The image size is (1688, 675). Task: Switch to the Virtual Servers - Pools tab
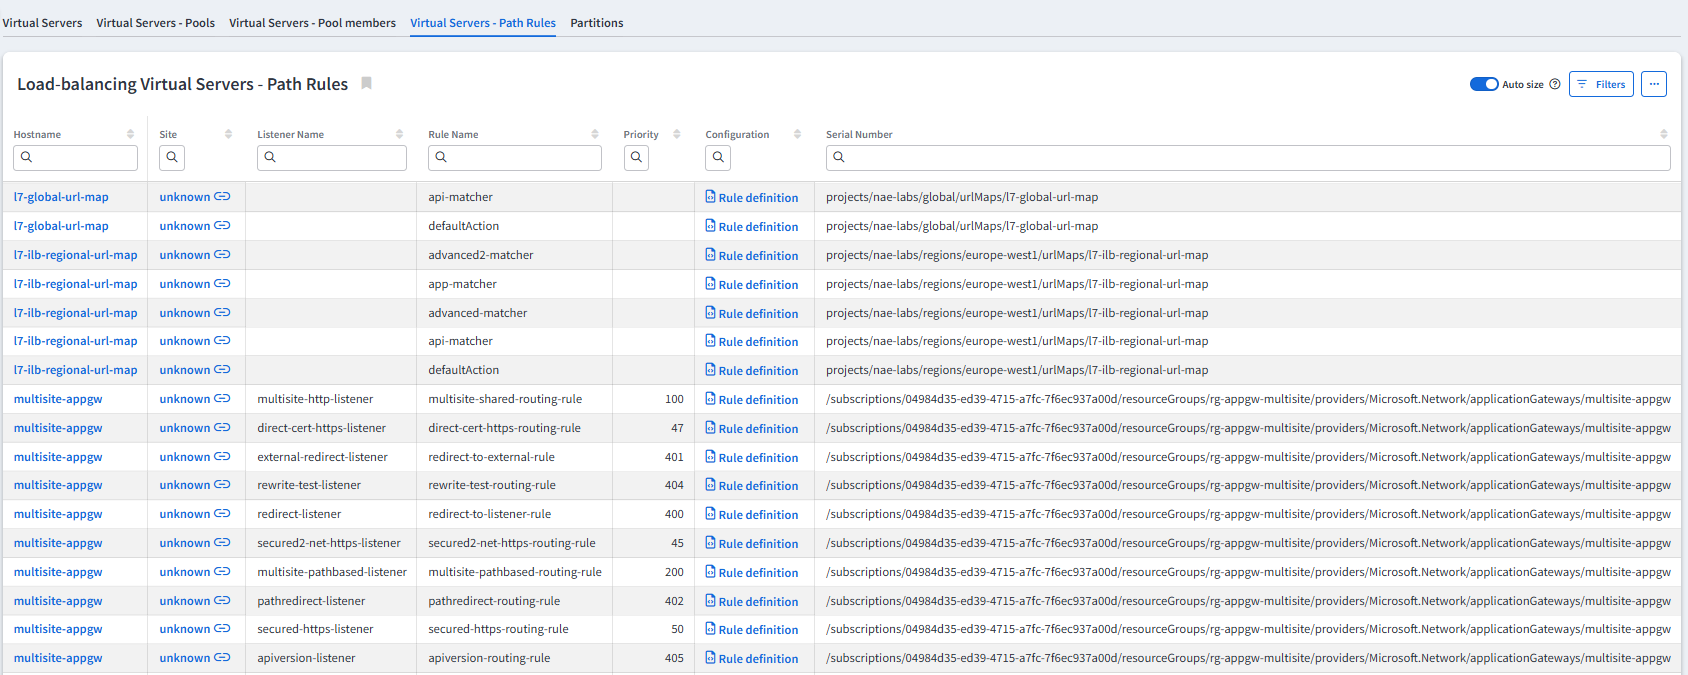click(155, 23)
